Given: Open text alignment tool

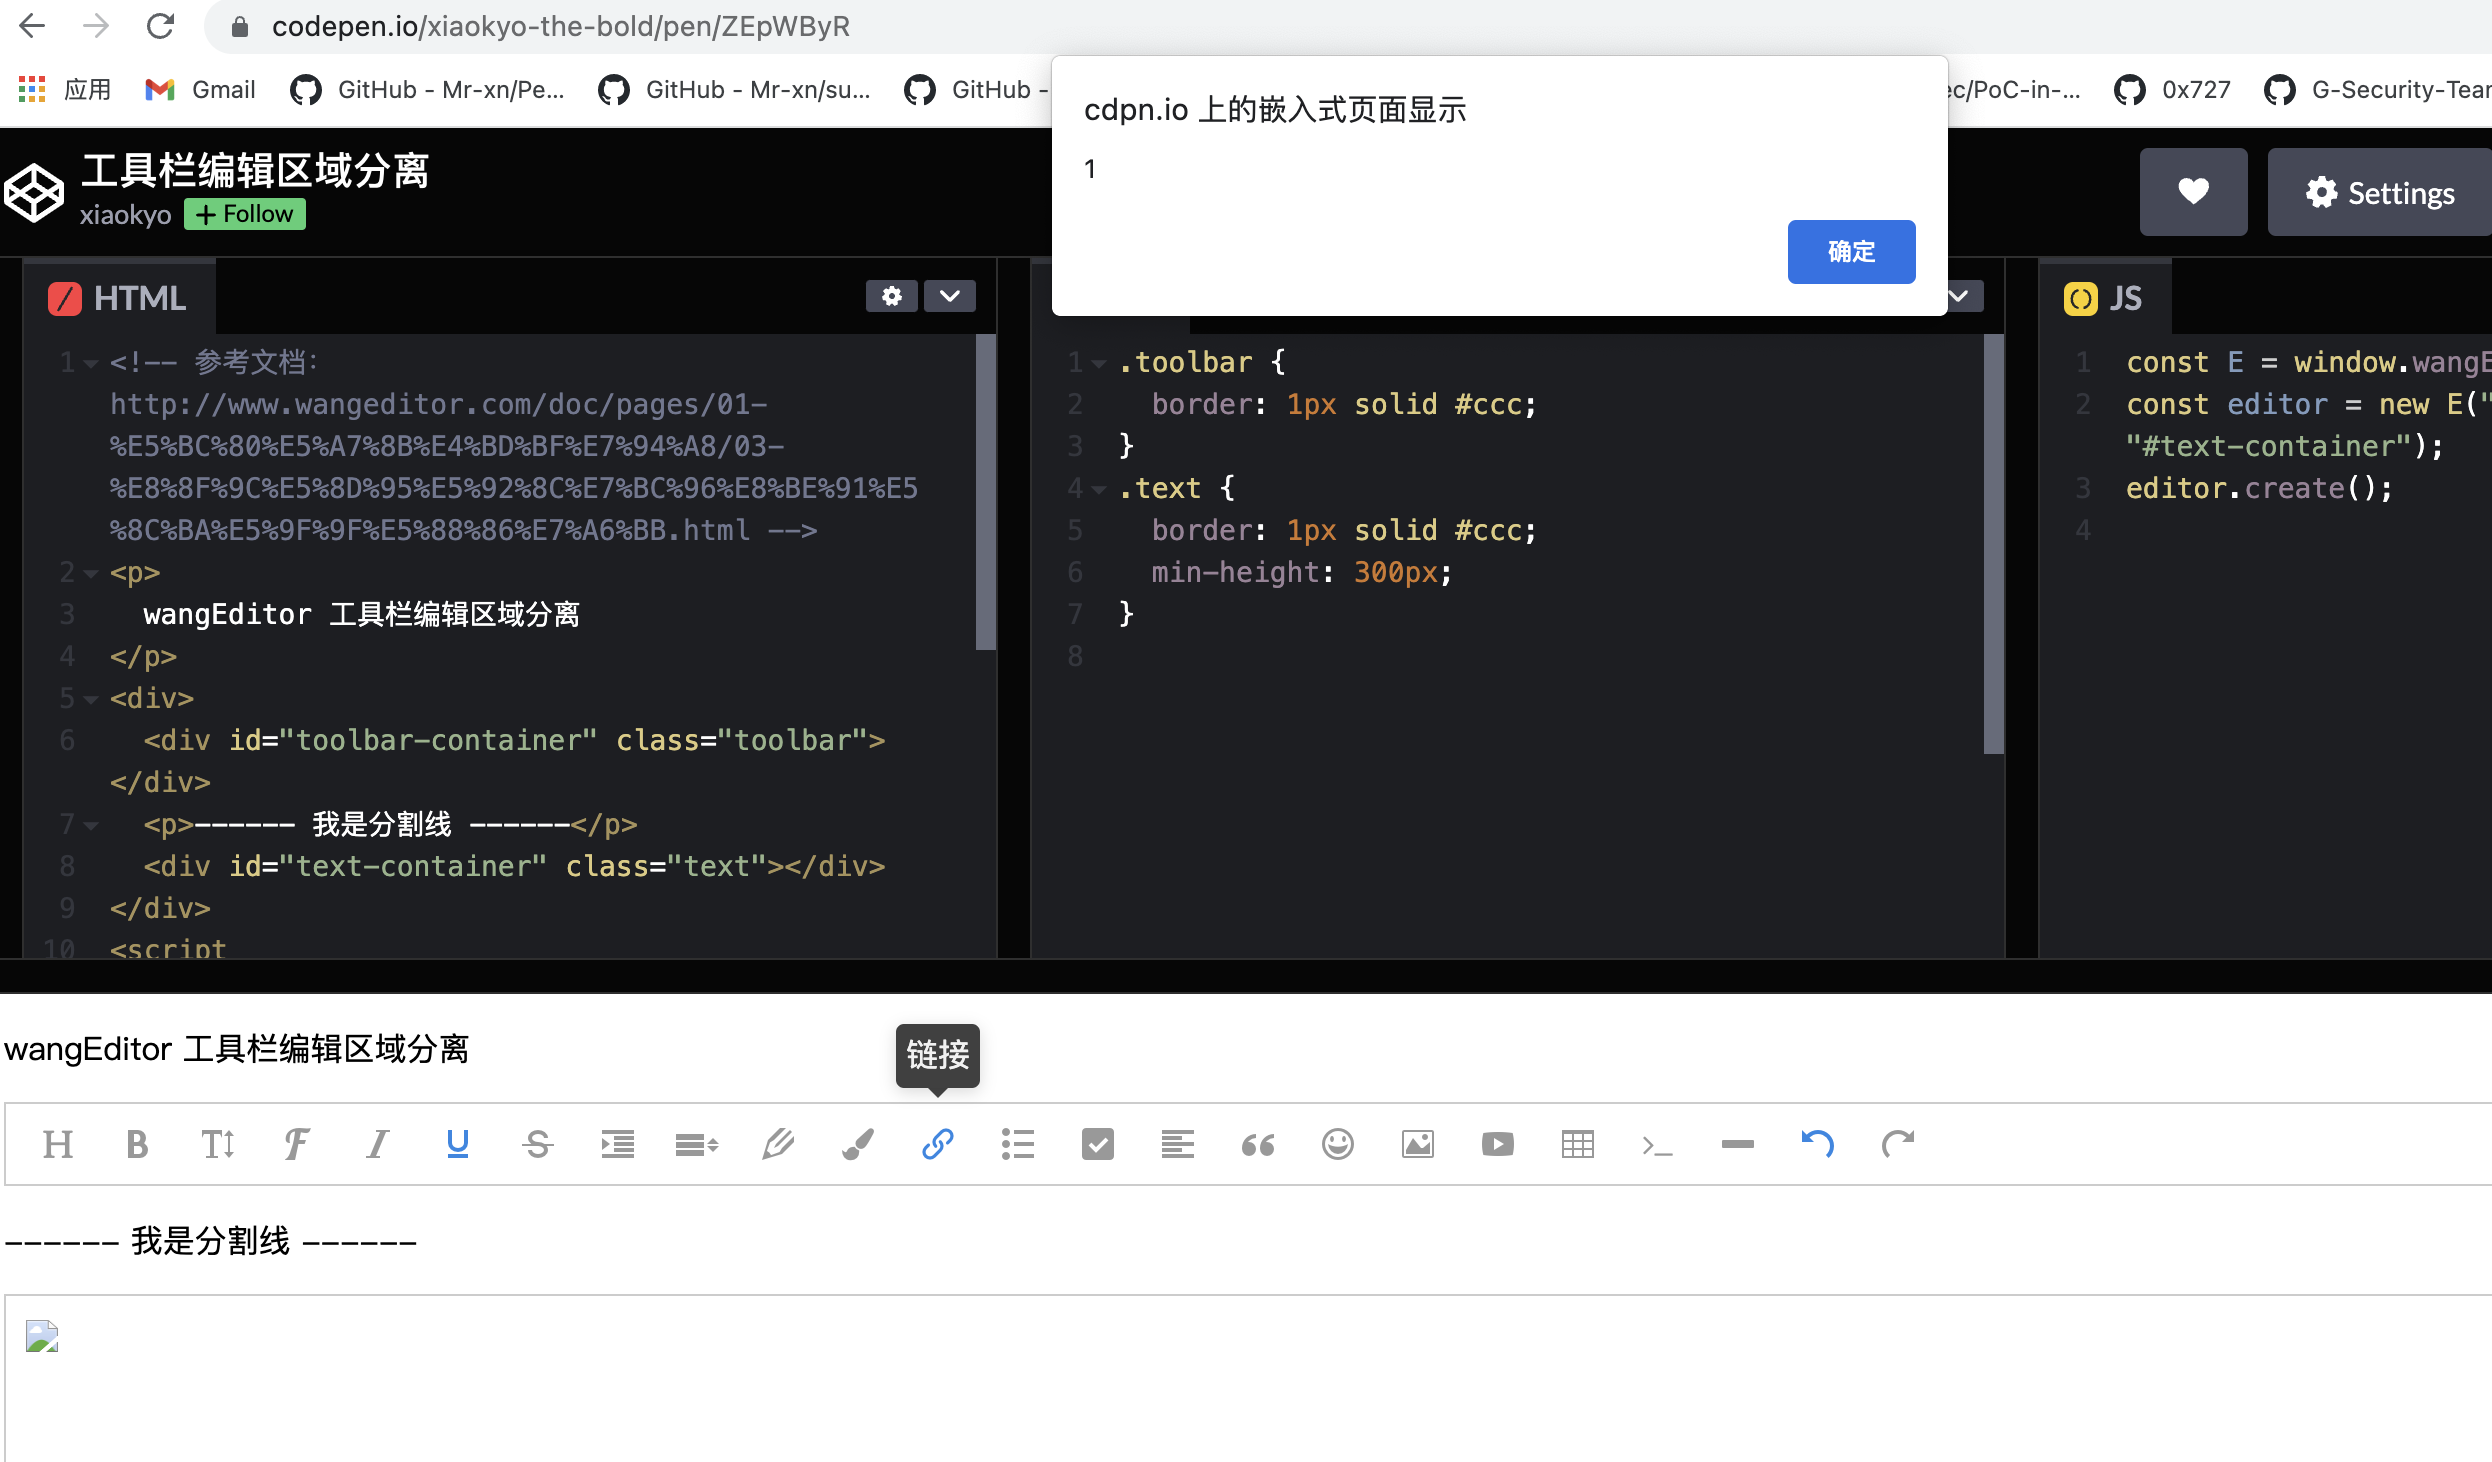Looking at the screenshot, I should (x=1178, y=1144).
